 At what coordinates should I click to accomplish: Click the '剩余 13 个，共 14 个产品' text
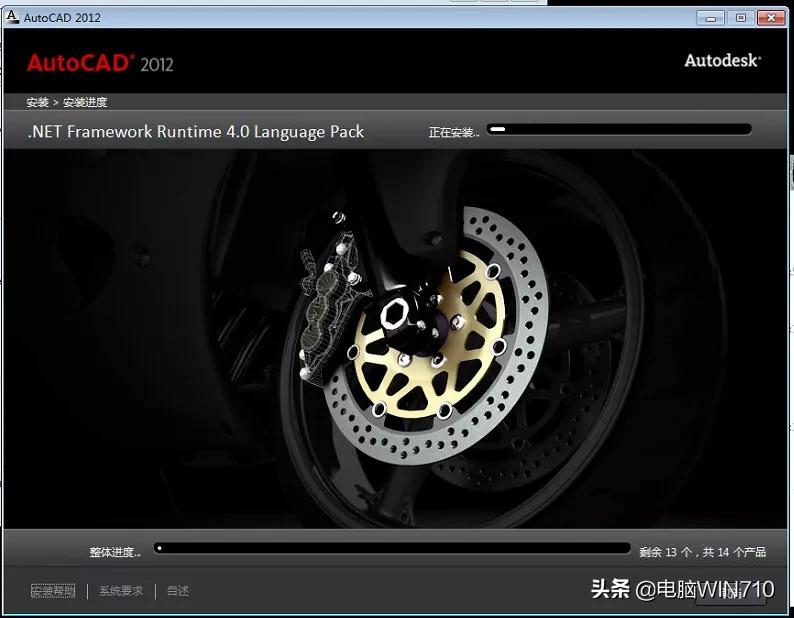(702, 552)
